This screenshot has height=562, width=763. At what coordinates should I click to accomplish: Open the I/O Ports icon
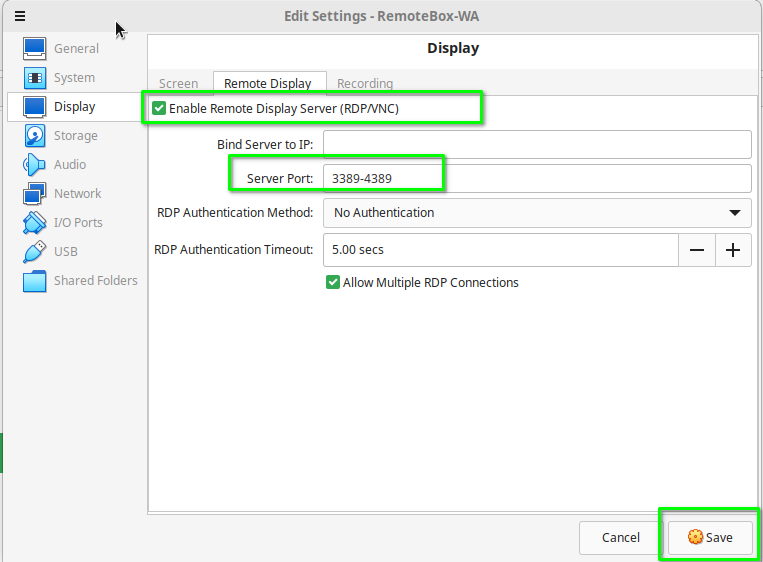coord(35,222)
